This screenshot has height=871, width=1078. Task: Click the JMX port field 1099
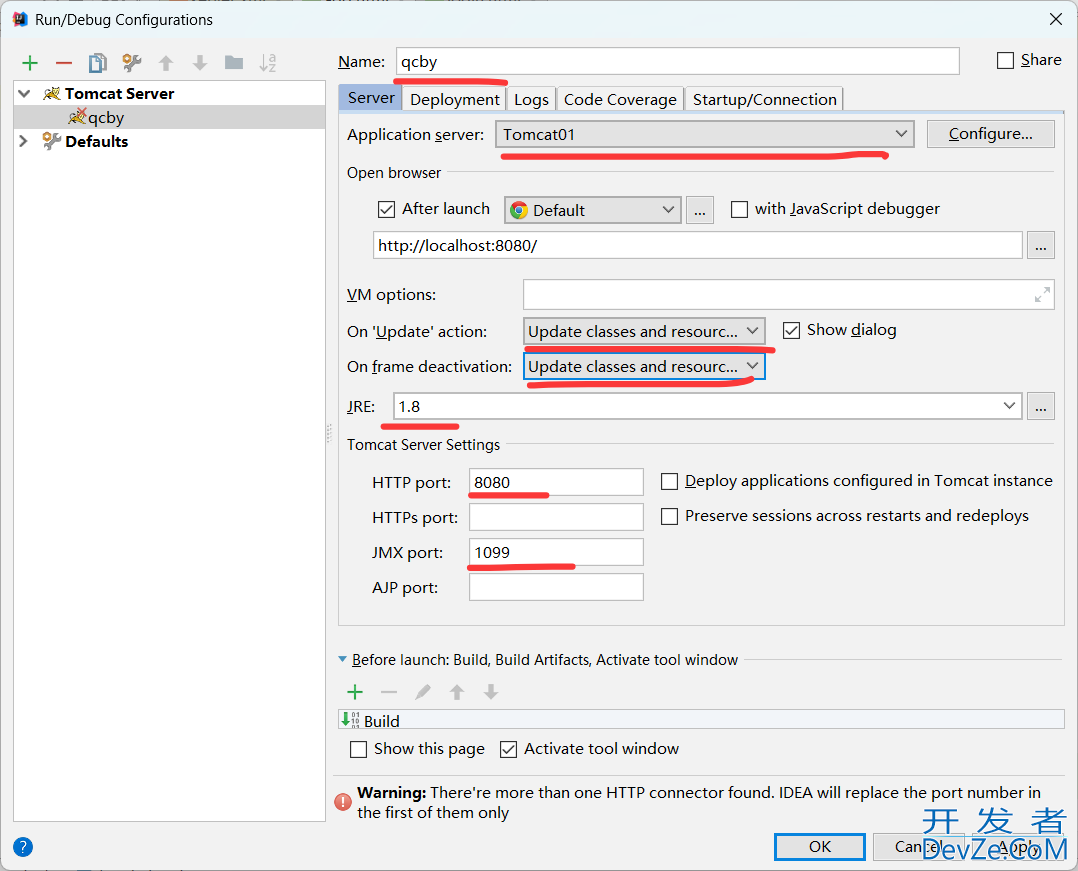(x=556, y=552)
